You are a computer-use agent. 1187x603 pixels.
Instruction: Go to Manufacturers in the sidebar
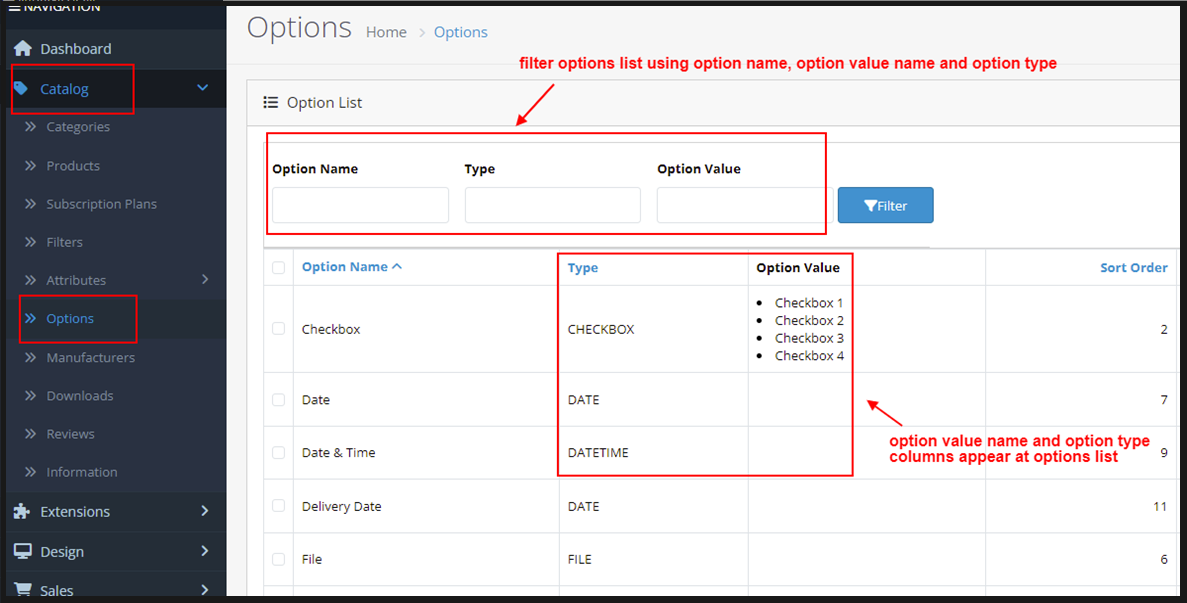[90, 357]
